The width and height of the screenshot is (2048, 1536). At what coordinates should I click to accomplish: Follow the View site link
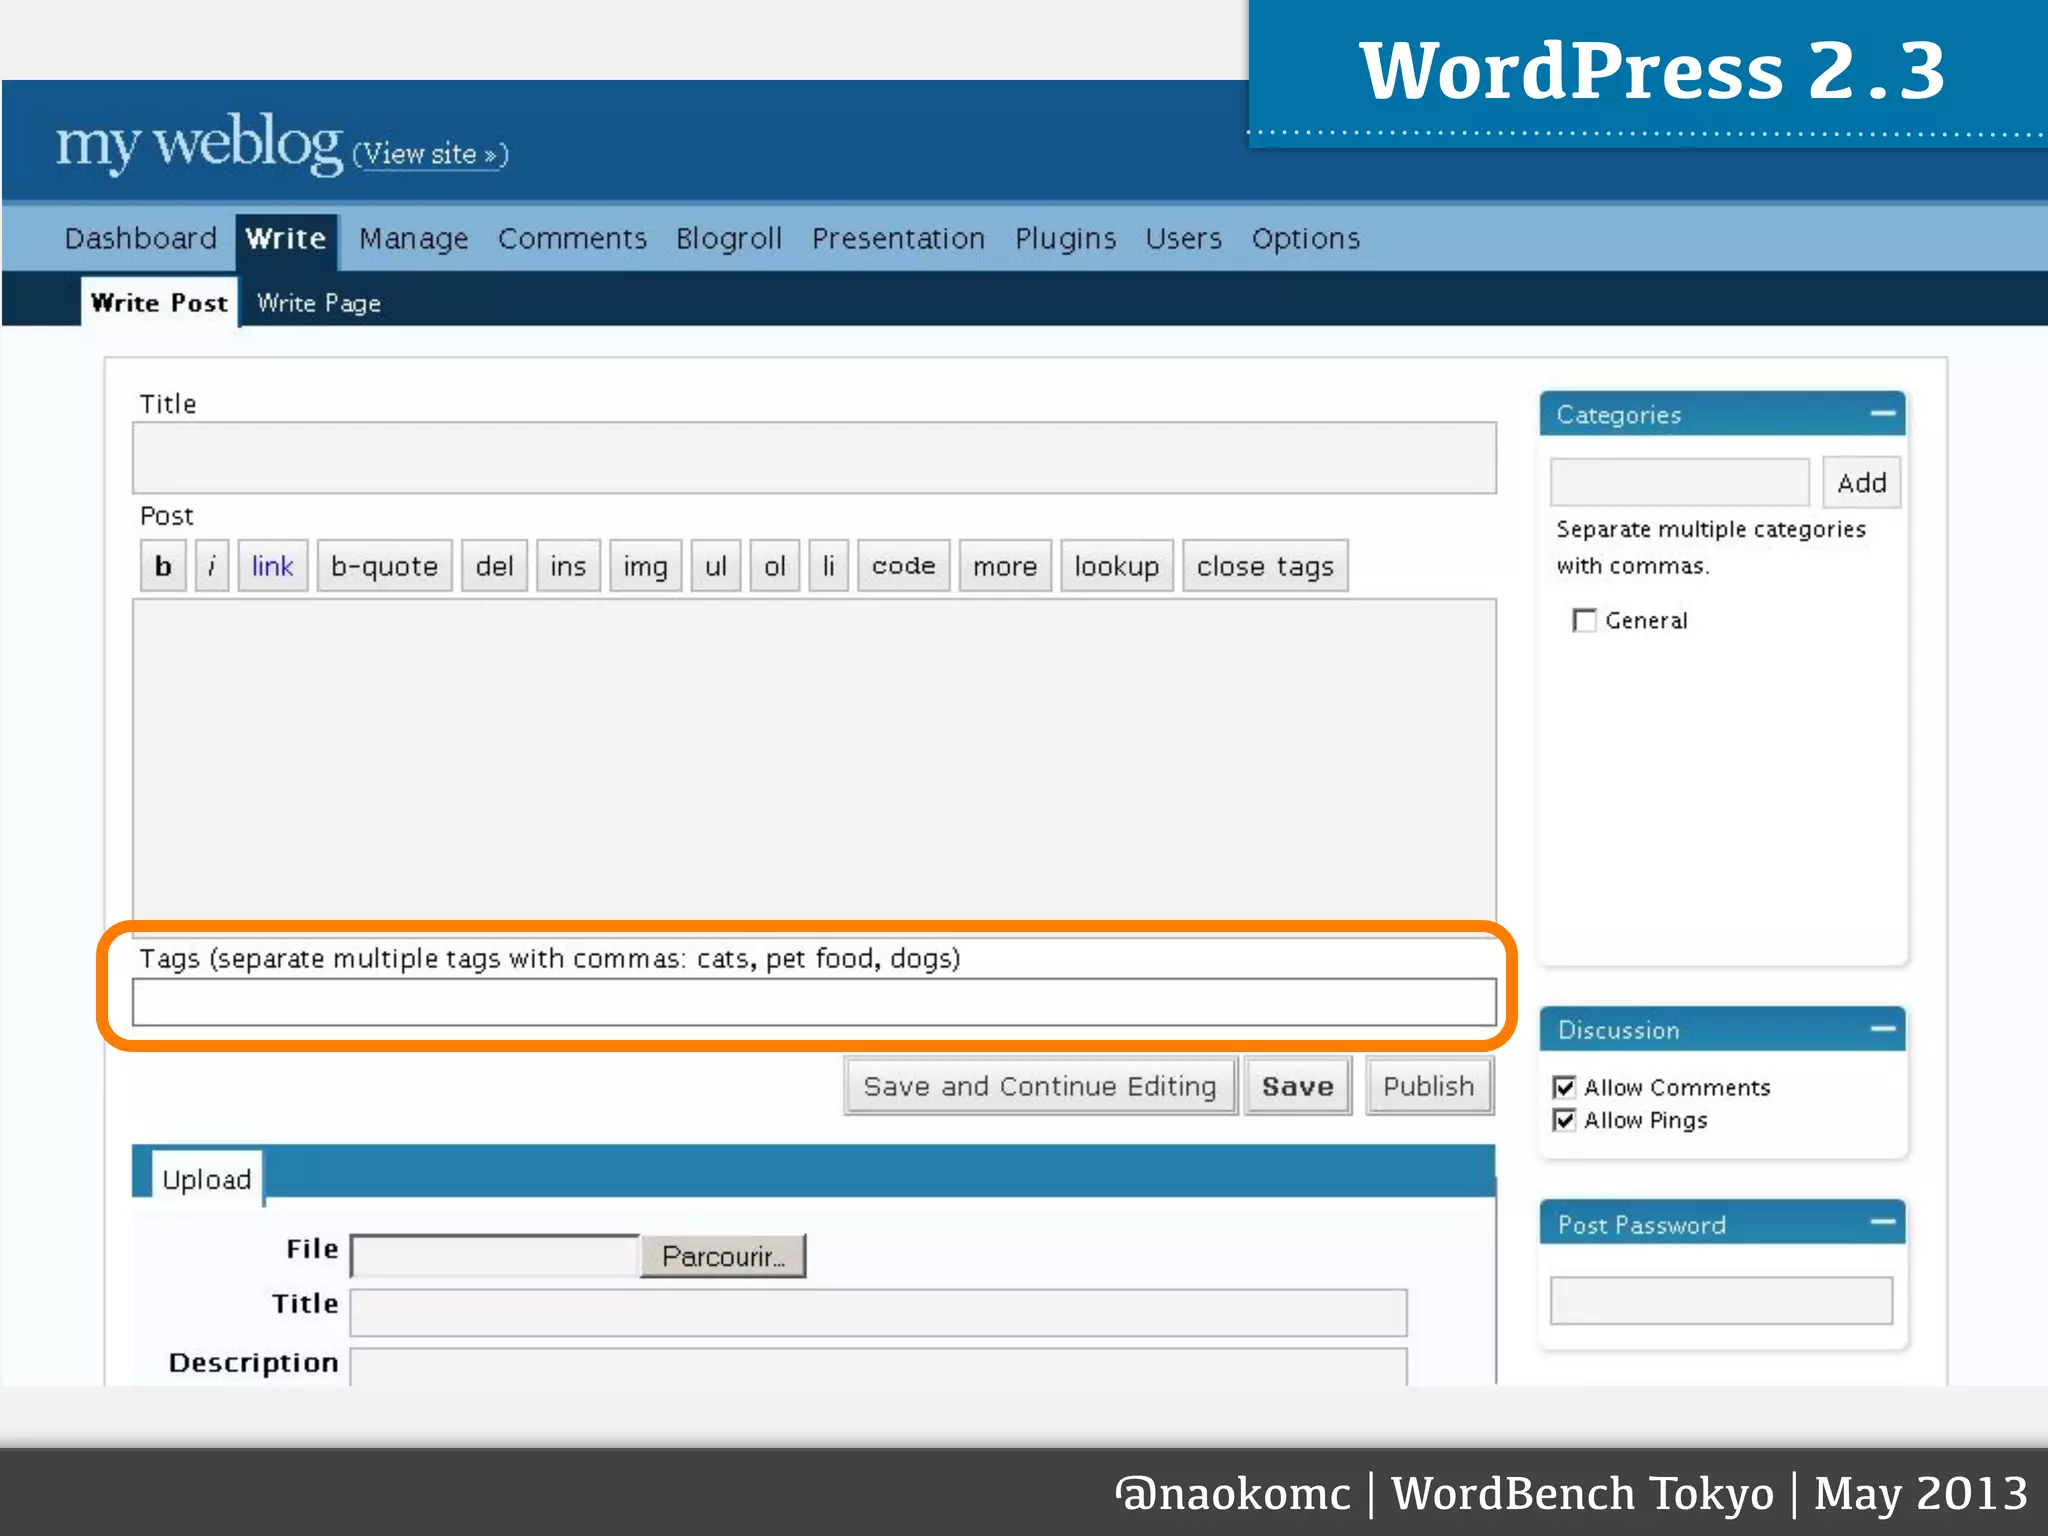click(x=430, y=154)
